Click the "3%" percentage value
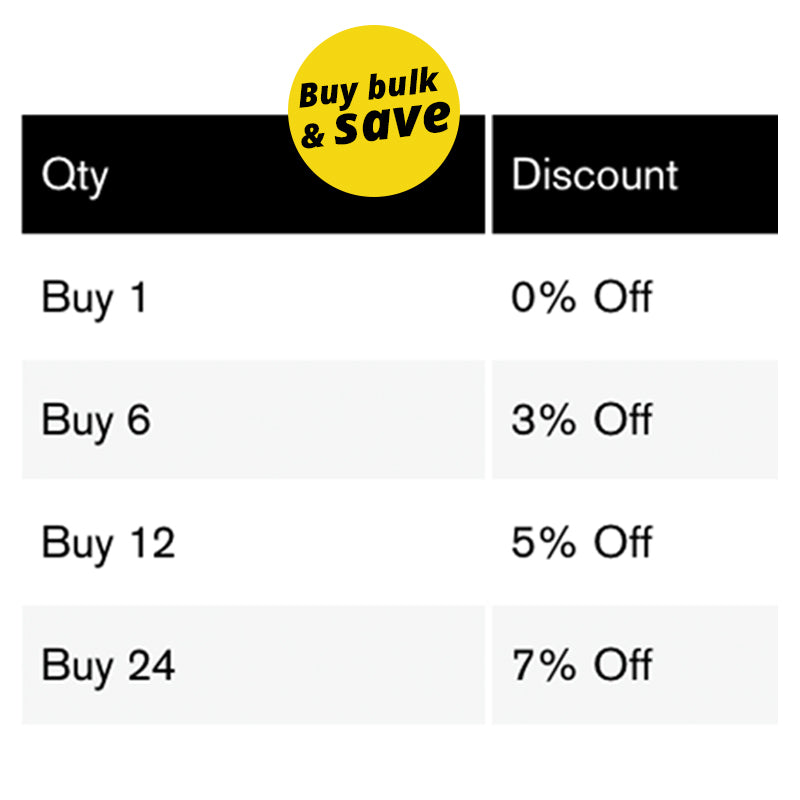This screenshot has height=800, width=800. point(544,420)
